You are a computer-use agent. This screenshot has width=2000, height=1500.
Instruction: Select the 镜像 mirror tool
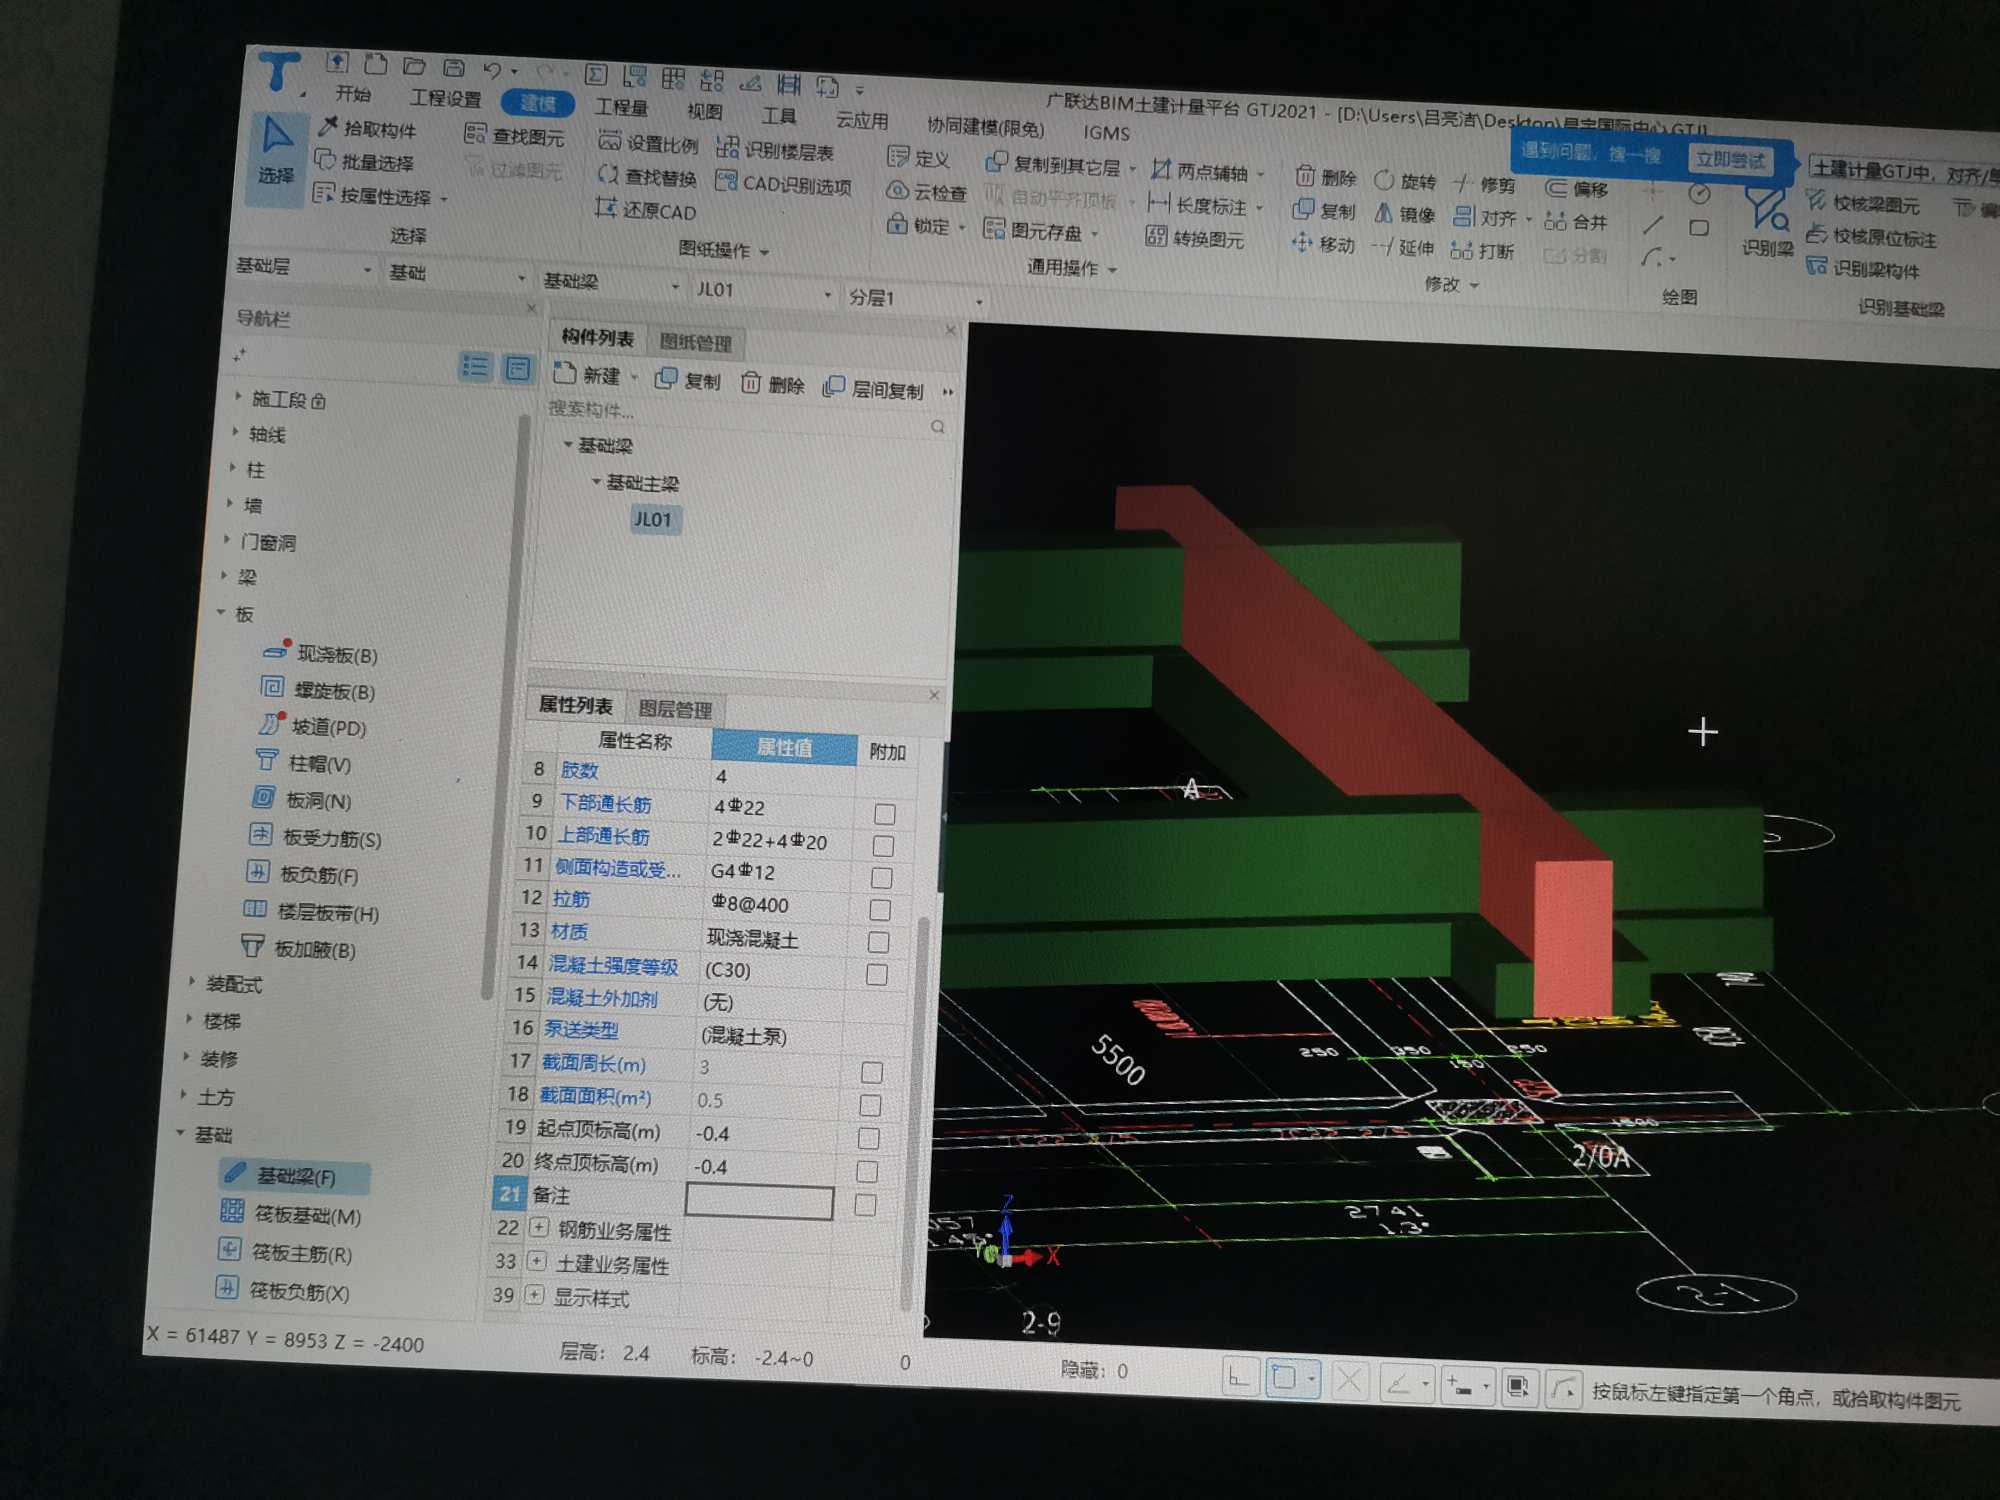tap(1404, 214)
